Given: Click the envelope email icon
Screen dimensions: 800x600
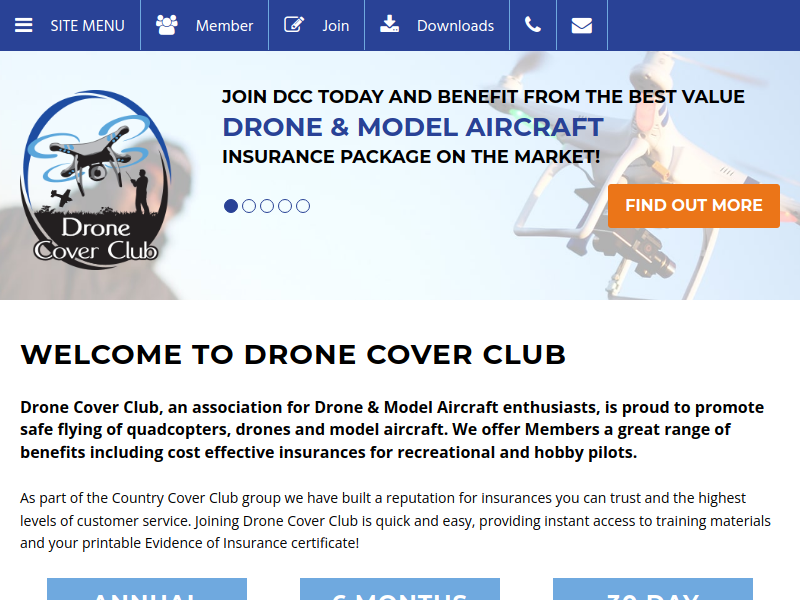Looking at the screenshot, I should pos(582,26).
